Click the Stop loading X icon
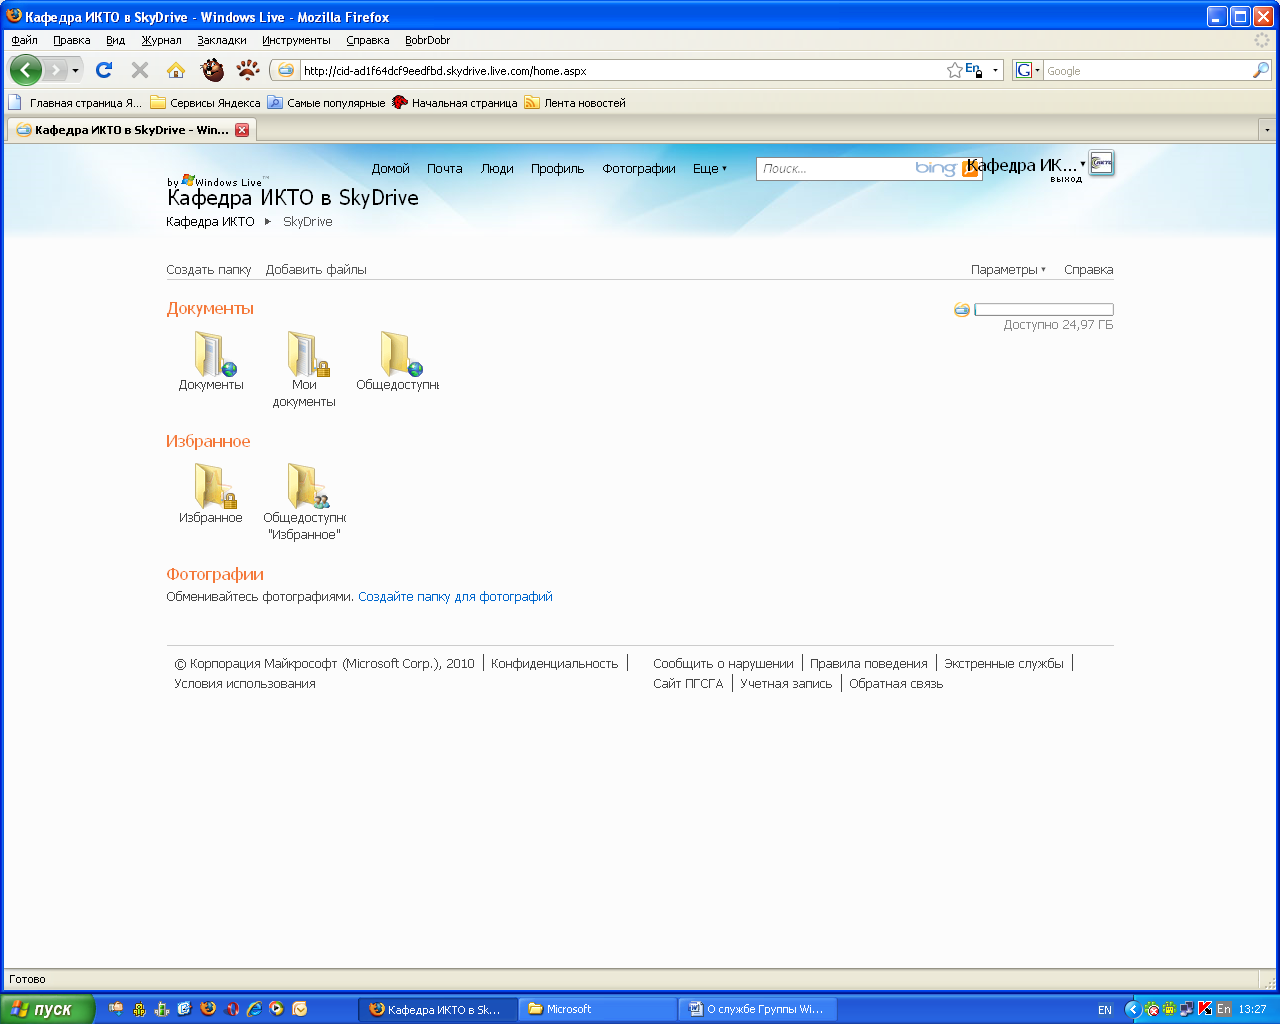The height and width of the screenshot is (1024, 1280). pos(140,70)
